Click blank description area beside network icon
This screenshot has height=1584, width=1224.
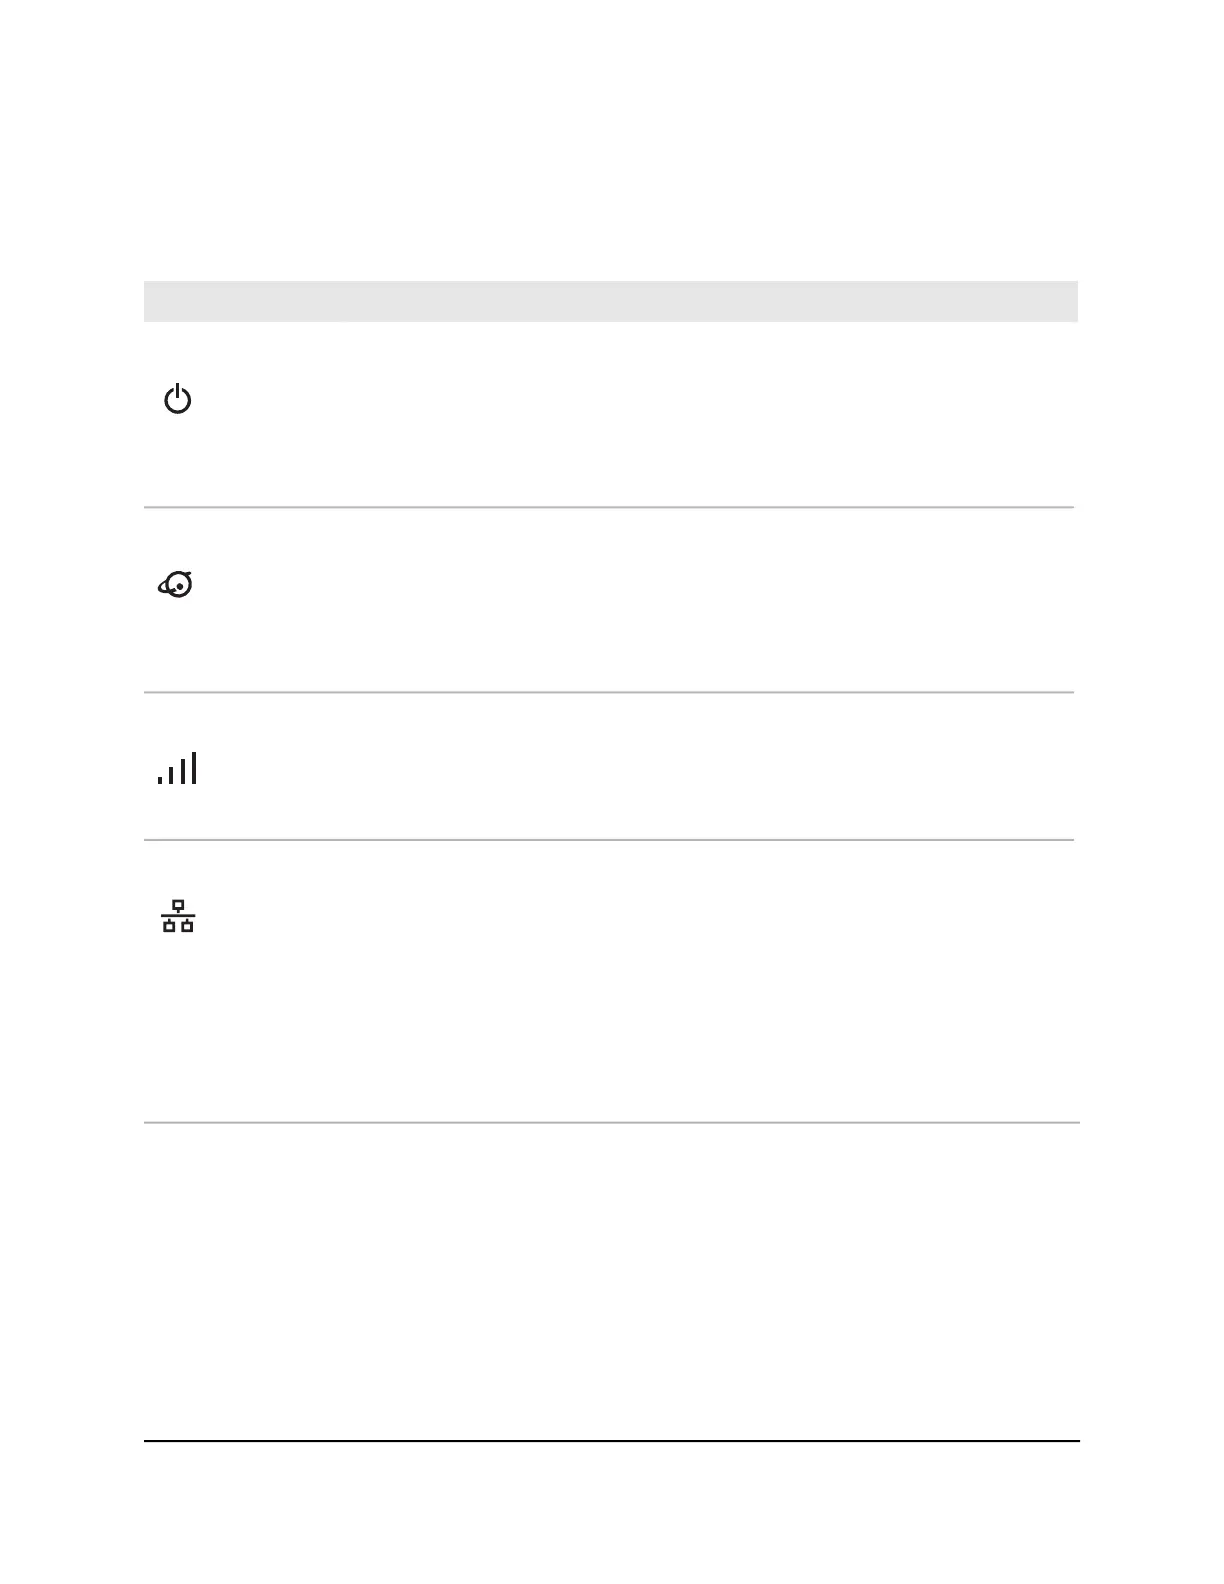pos(640,981)
